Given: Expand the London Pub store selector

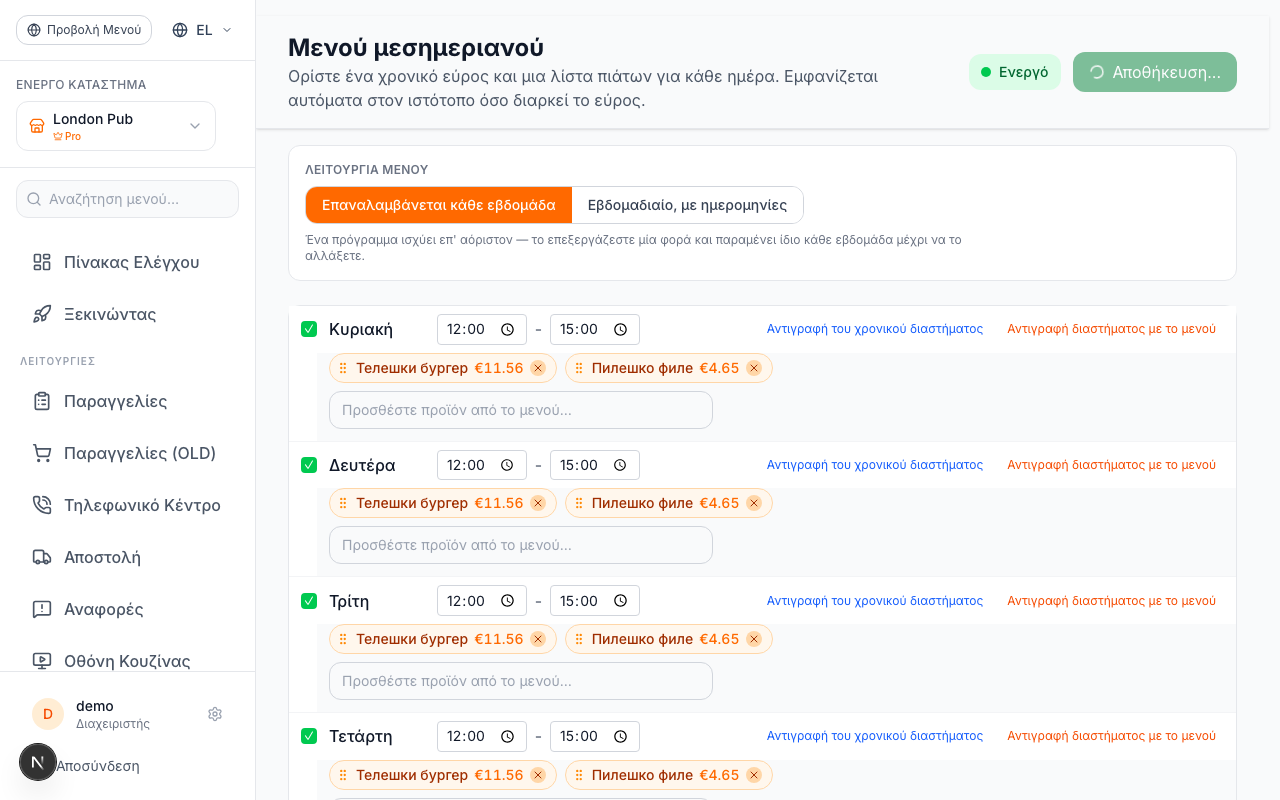Looking at the screenshot, I should (116, 126).
